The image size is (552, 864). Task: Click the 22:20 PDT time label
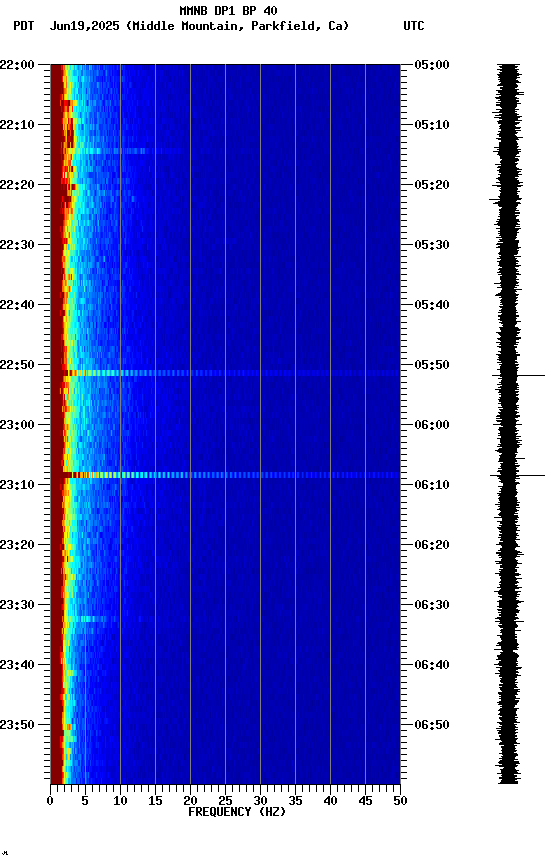[17, 185]
